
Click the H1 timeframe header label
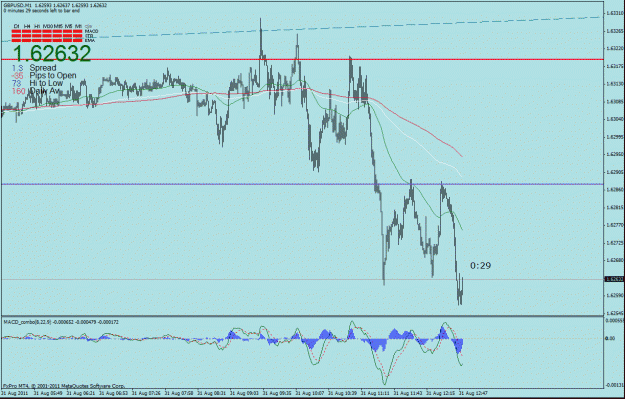(37, 26)
